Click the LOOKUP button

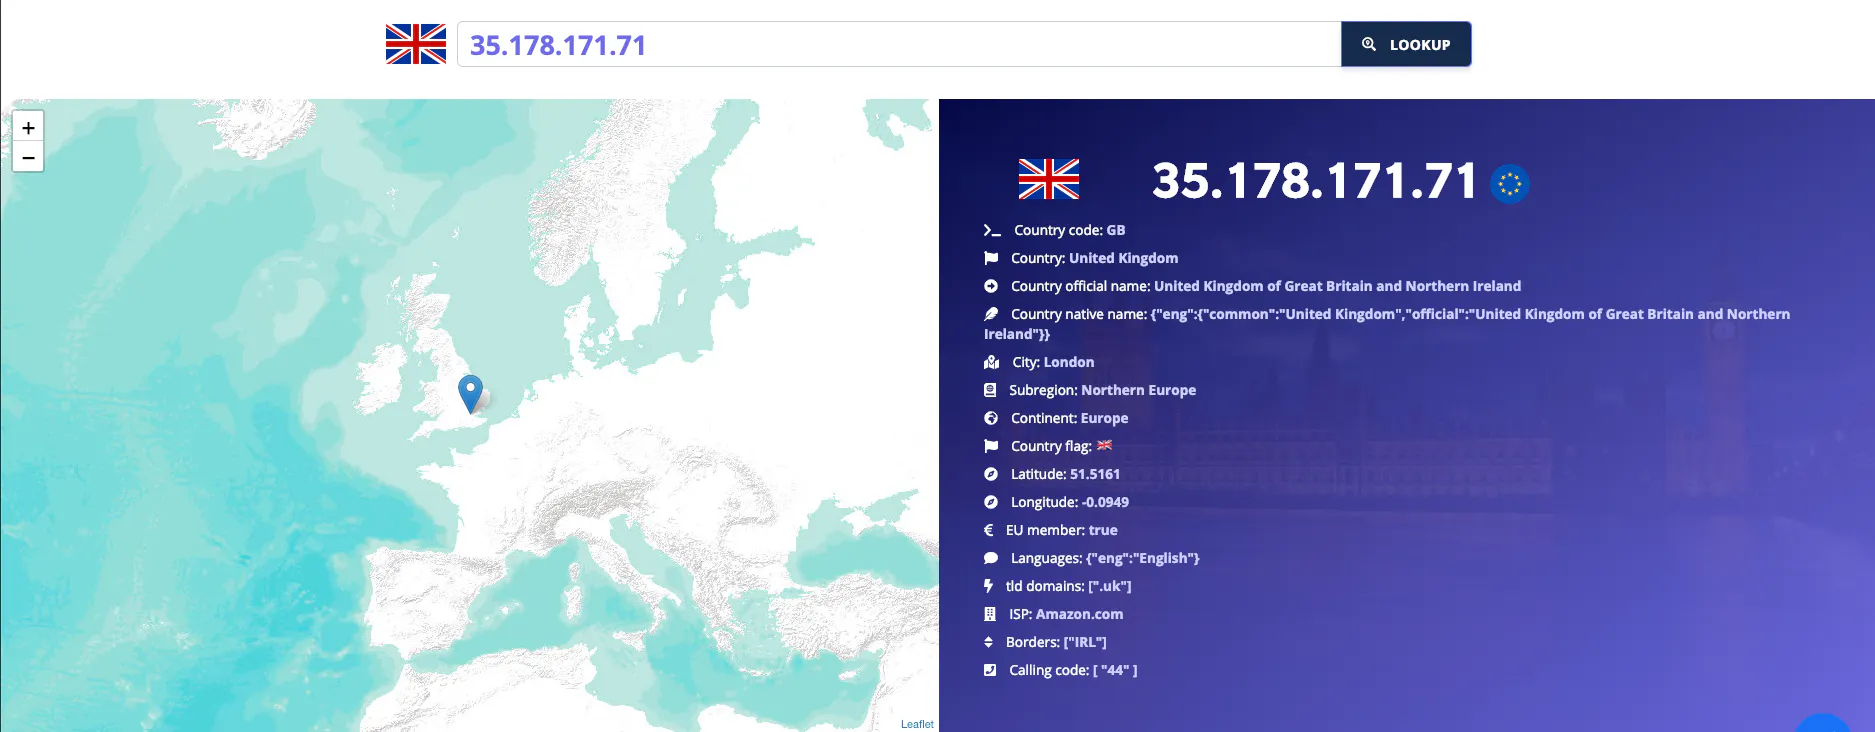point(1406,44)
